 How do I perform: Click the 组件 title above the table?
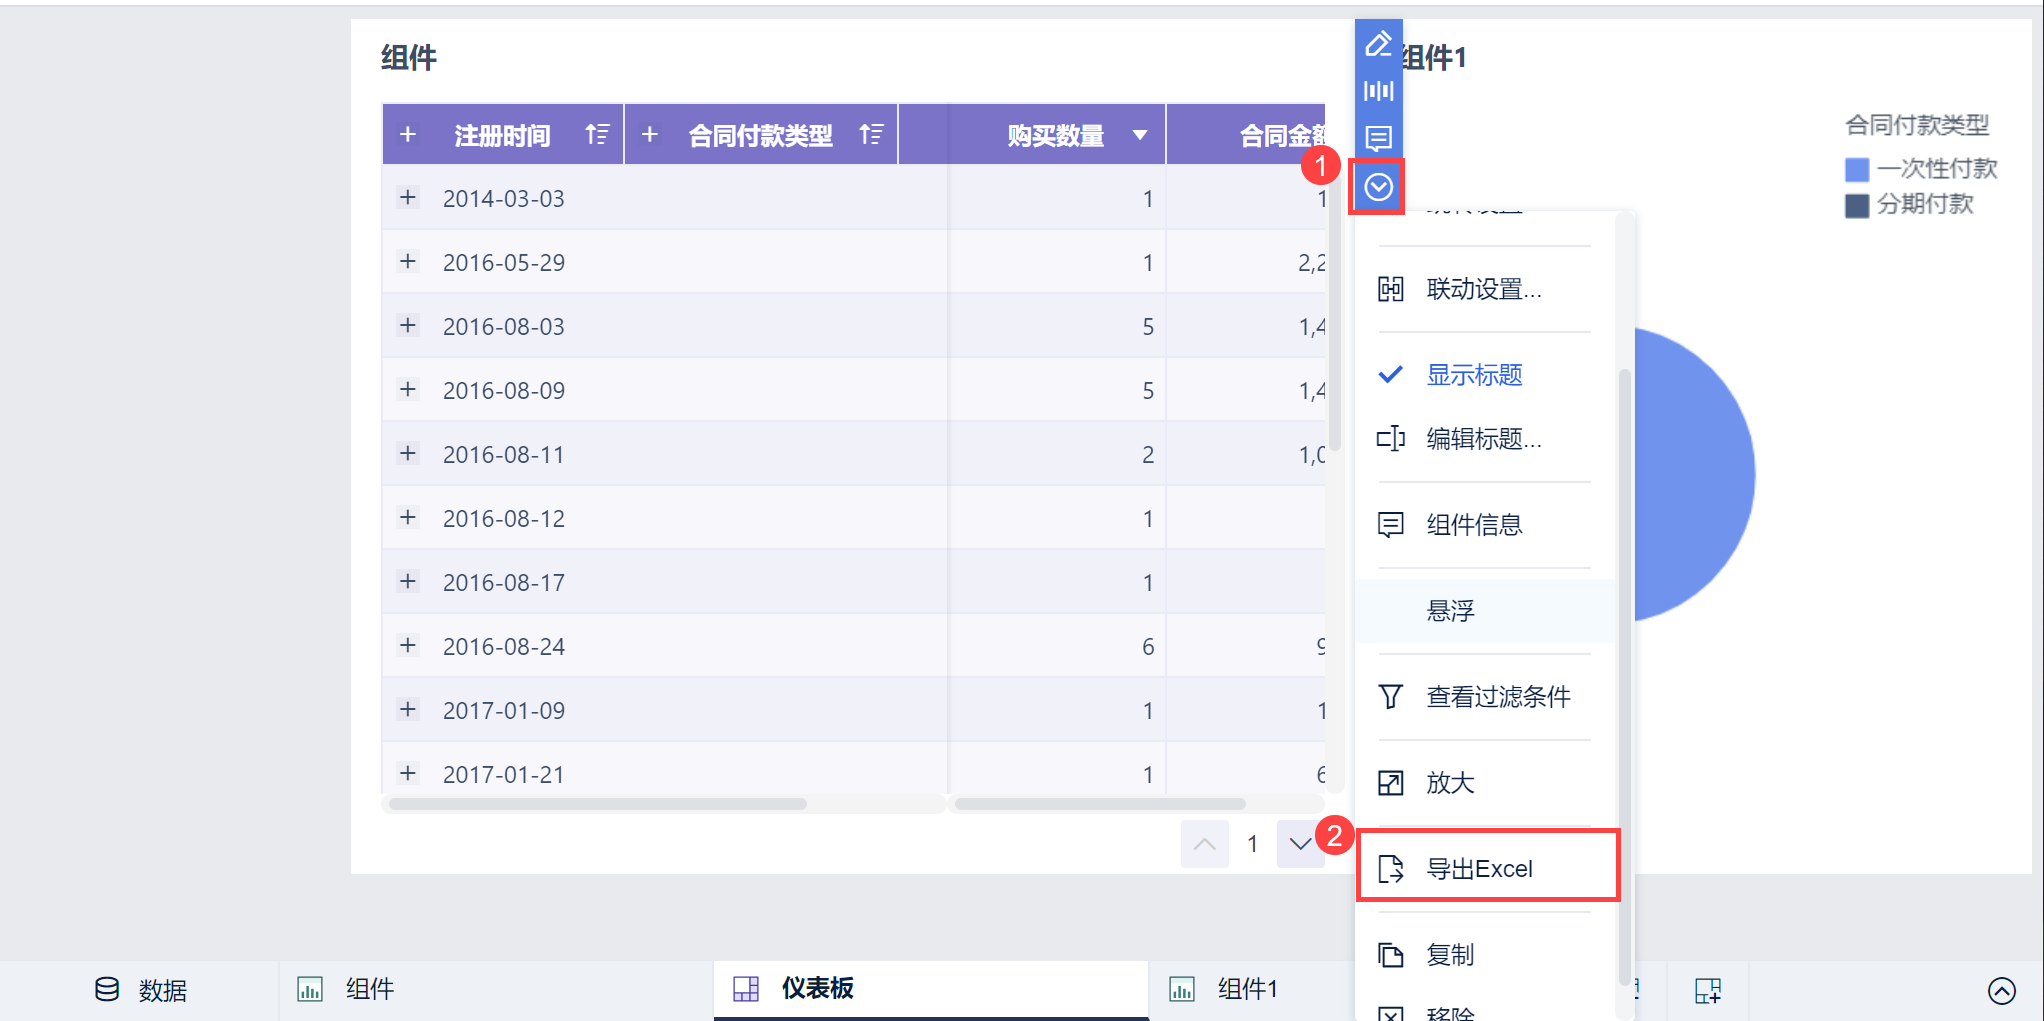pyautogui.click(x=409, y=57)
